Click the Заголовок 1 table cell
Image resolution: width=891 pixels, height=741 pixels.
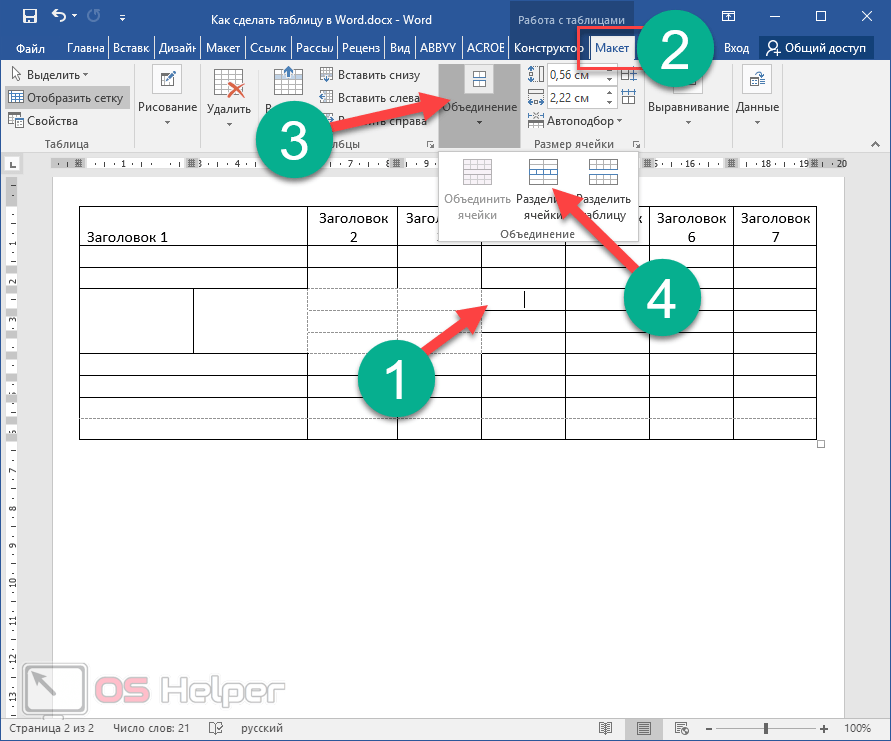point(192,237)
